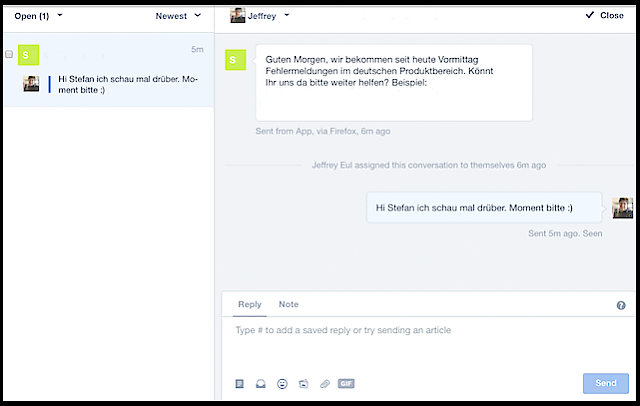The image size is (640, 406).
Task: Open the emoji picker
Action: [282, 383]
